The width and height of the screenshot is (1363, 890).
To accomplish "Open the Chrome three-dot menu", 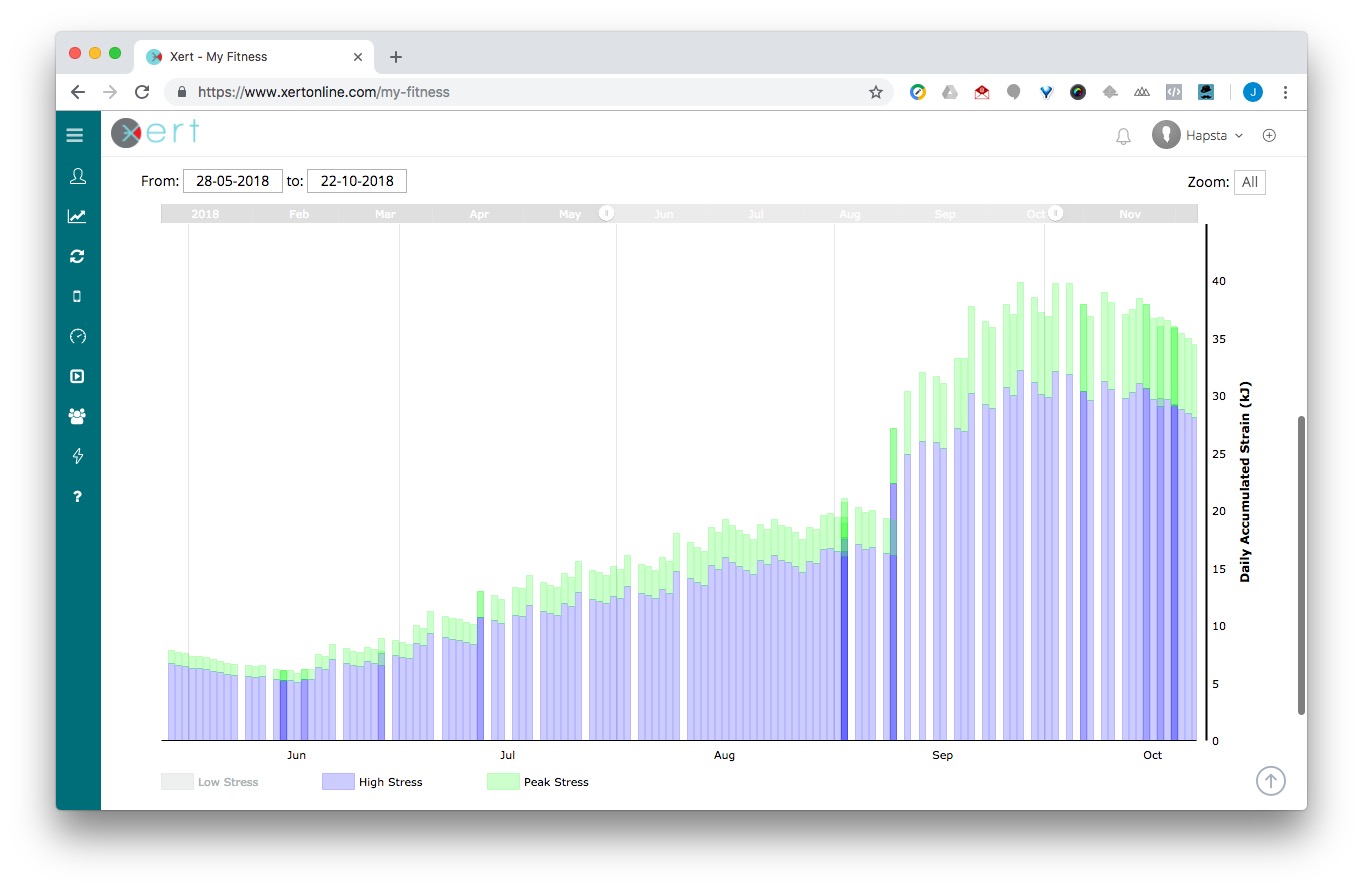I will pyautogui.click(x=1285, y=92).
